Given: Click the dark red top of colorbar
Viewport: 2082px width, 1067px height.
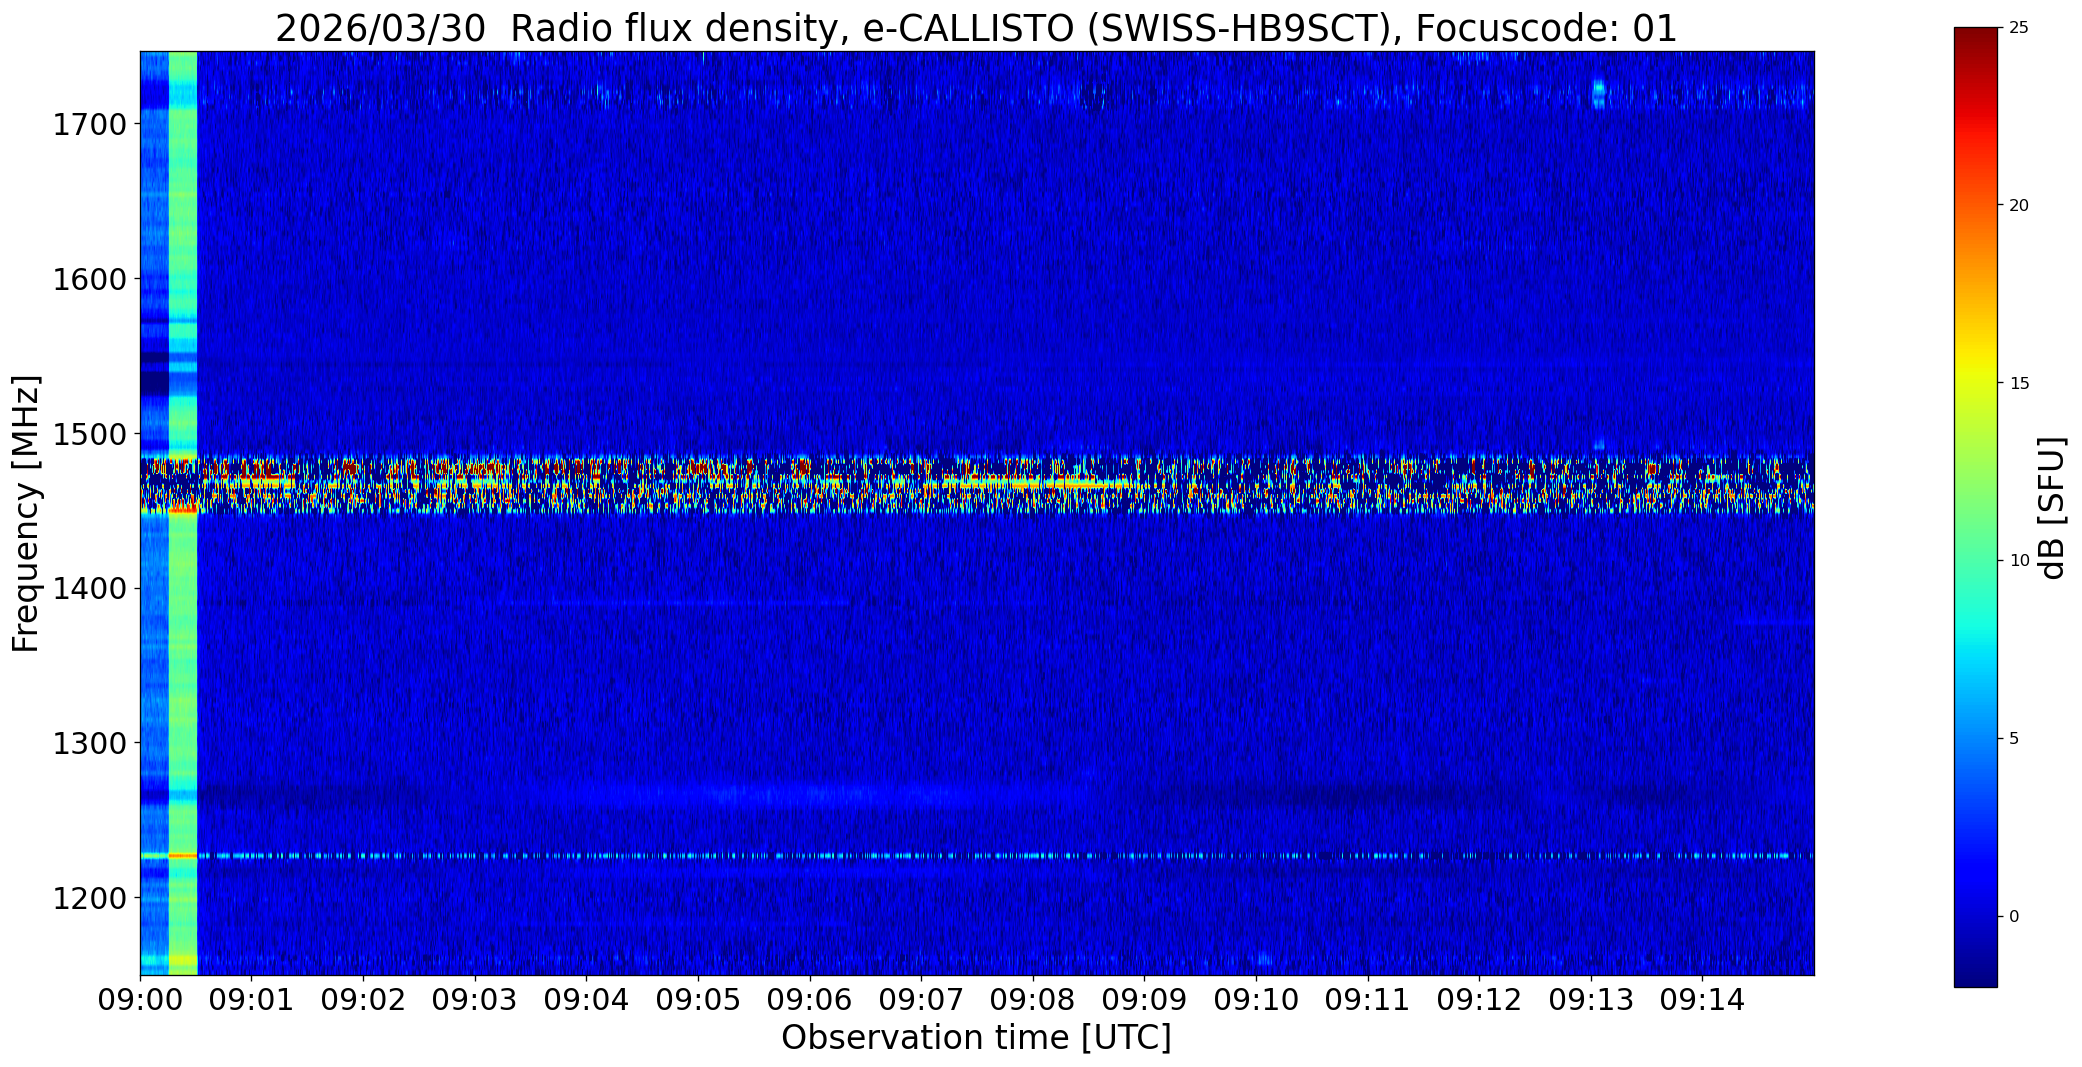Looking at the screenshot, I should click(1975, 40).
